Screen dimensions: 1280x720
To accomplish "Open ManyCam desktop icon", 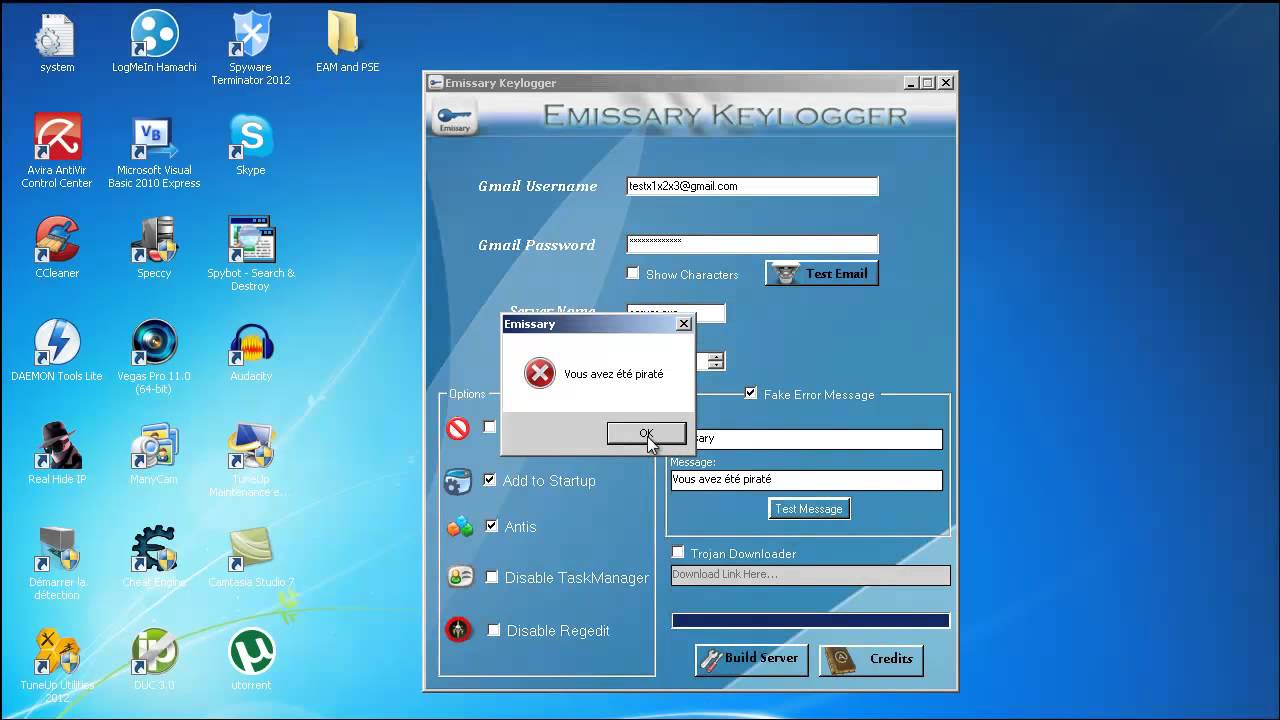I will [154, 454].
